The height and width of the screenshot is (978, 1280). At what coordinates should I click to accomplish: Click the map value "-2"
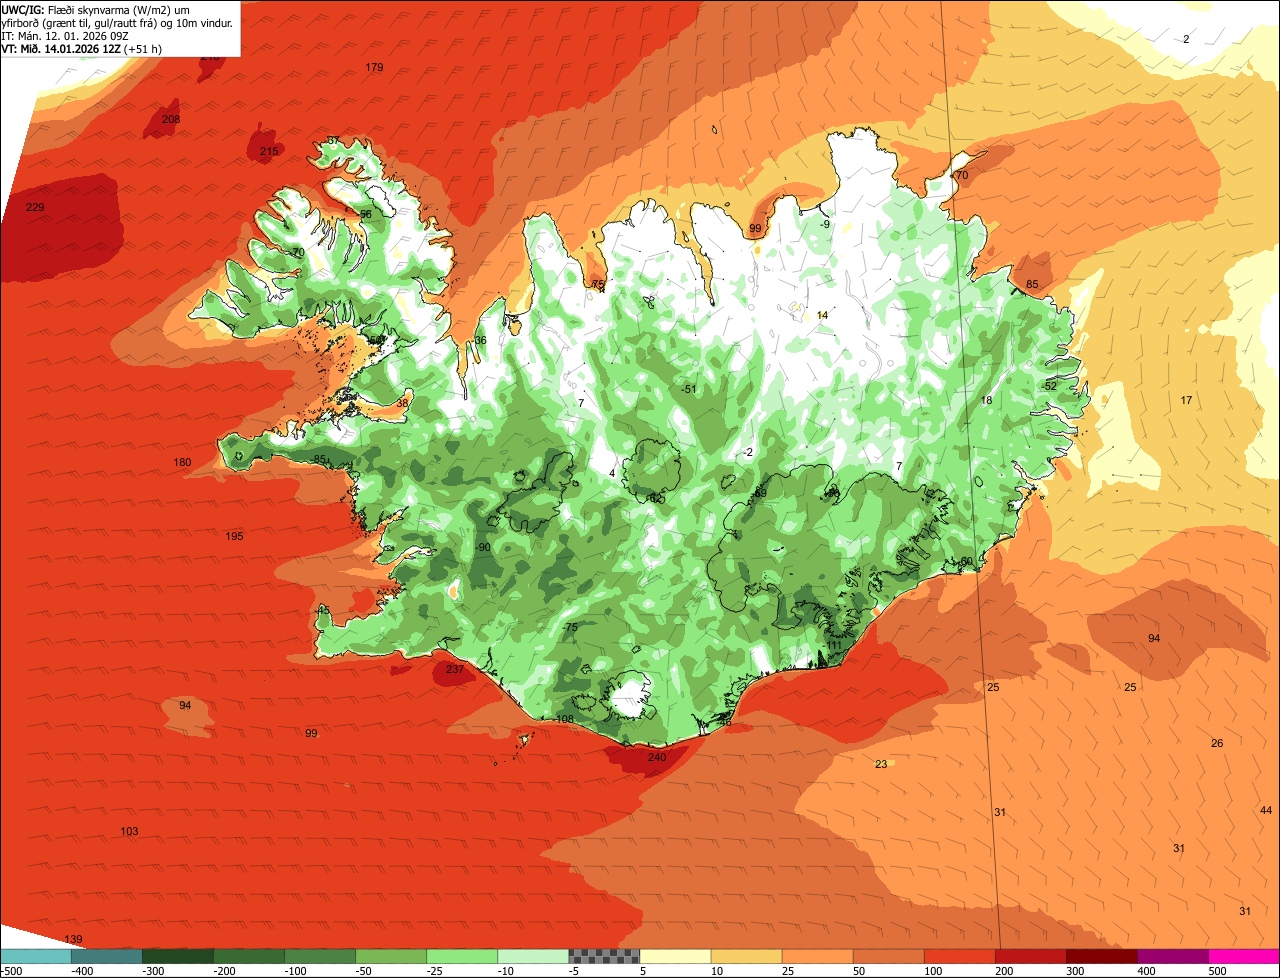tap(748, 453)
